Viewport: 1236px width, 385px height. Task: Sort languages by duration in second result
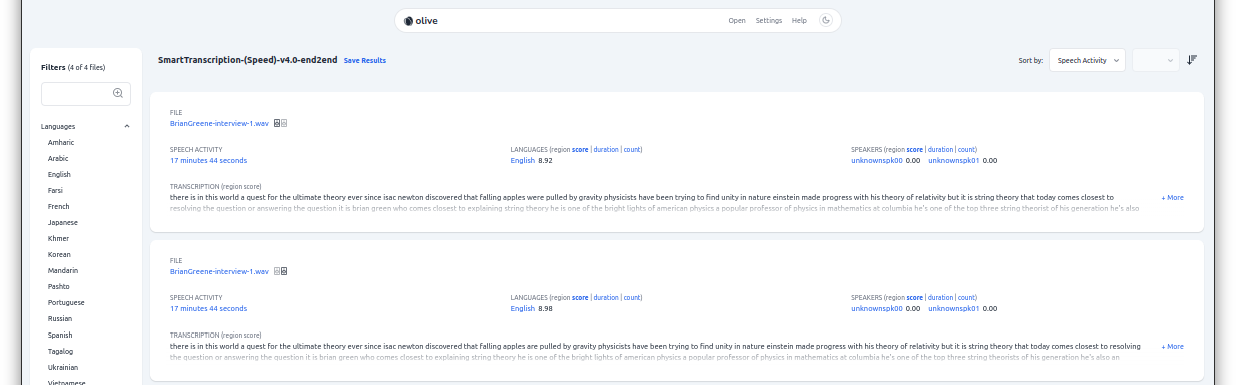[x=606, y=297]
